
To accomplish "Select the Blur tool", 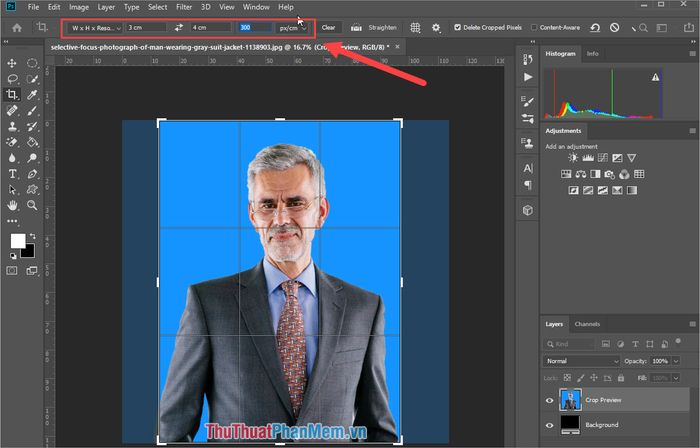I will click(12, 158).
